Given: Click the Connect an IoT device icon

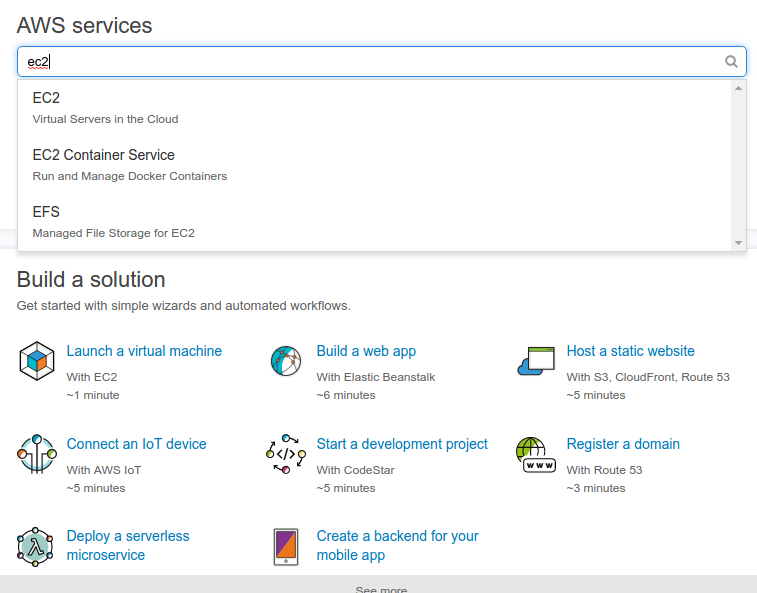Looking at the screenshot, I should pyautogui.click(x=37, y=453).
